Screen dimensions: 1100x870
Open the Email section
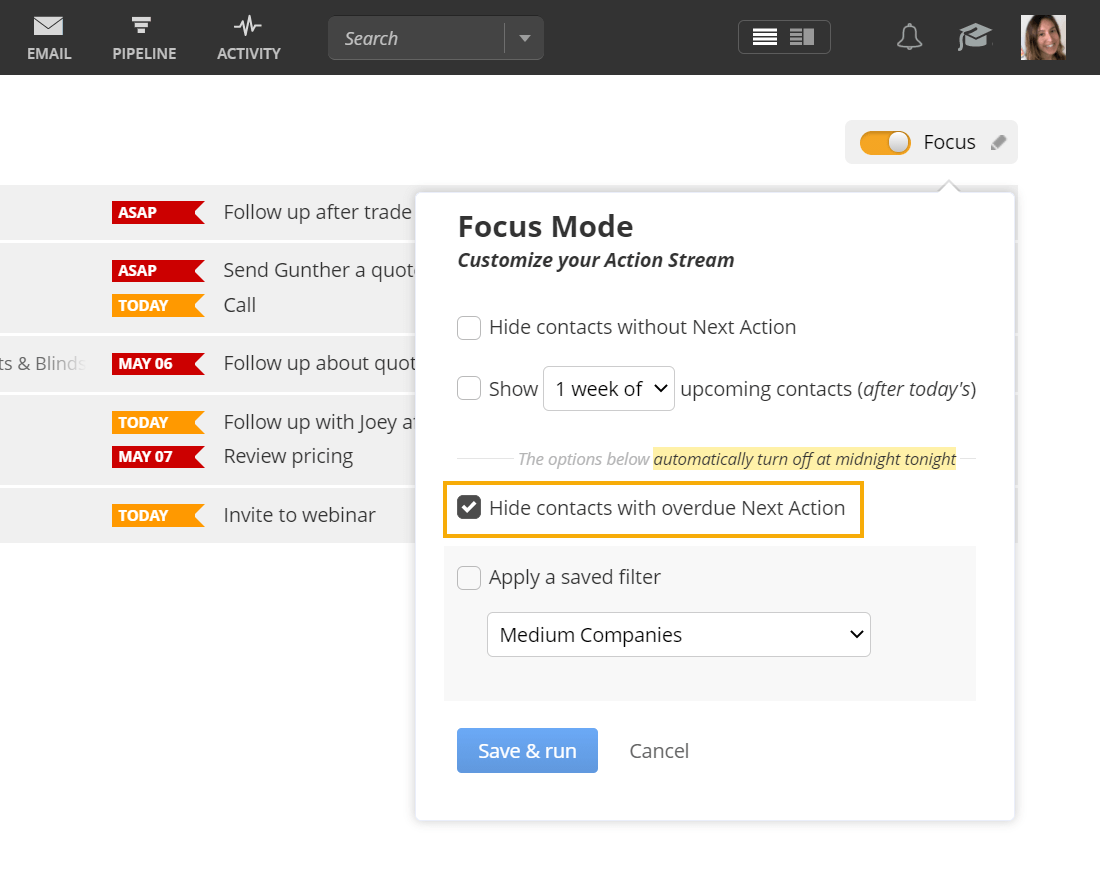(48, 38)
